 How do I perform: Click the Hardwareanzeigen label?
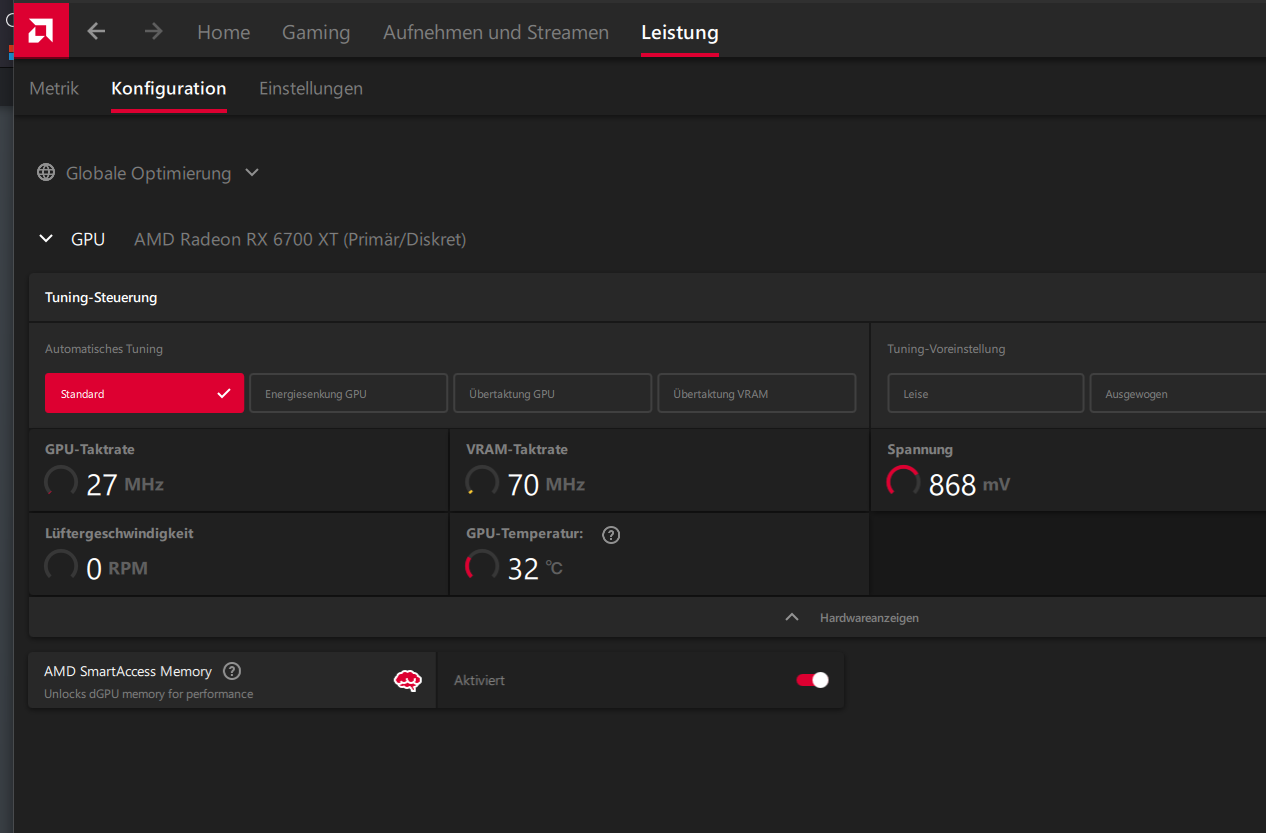click(x=869, y=618)
